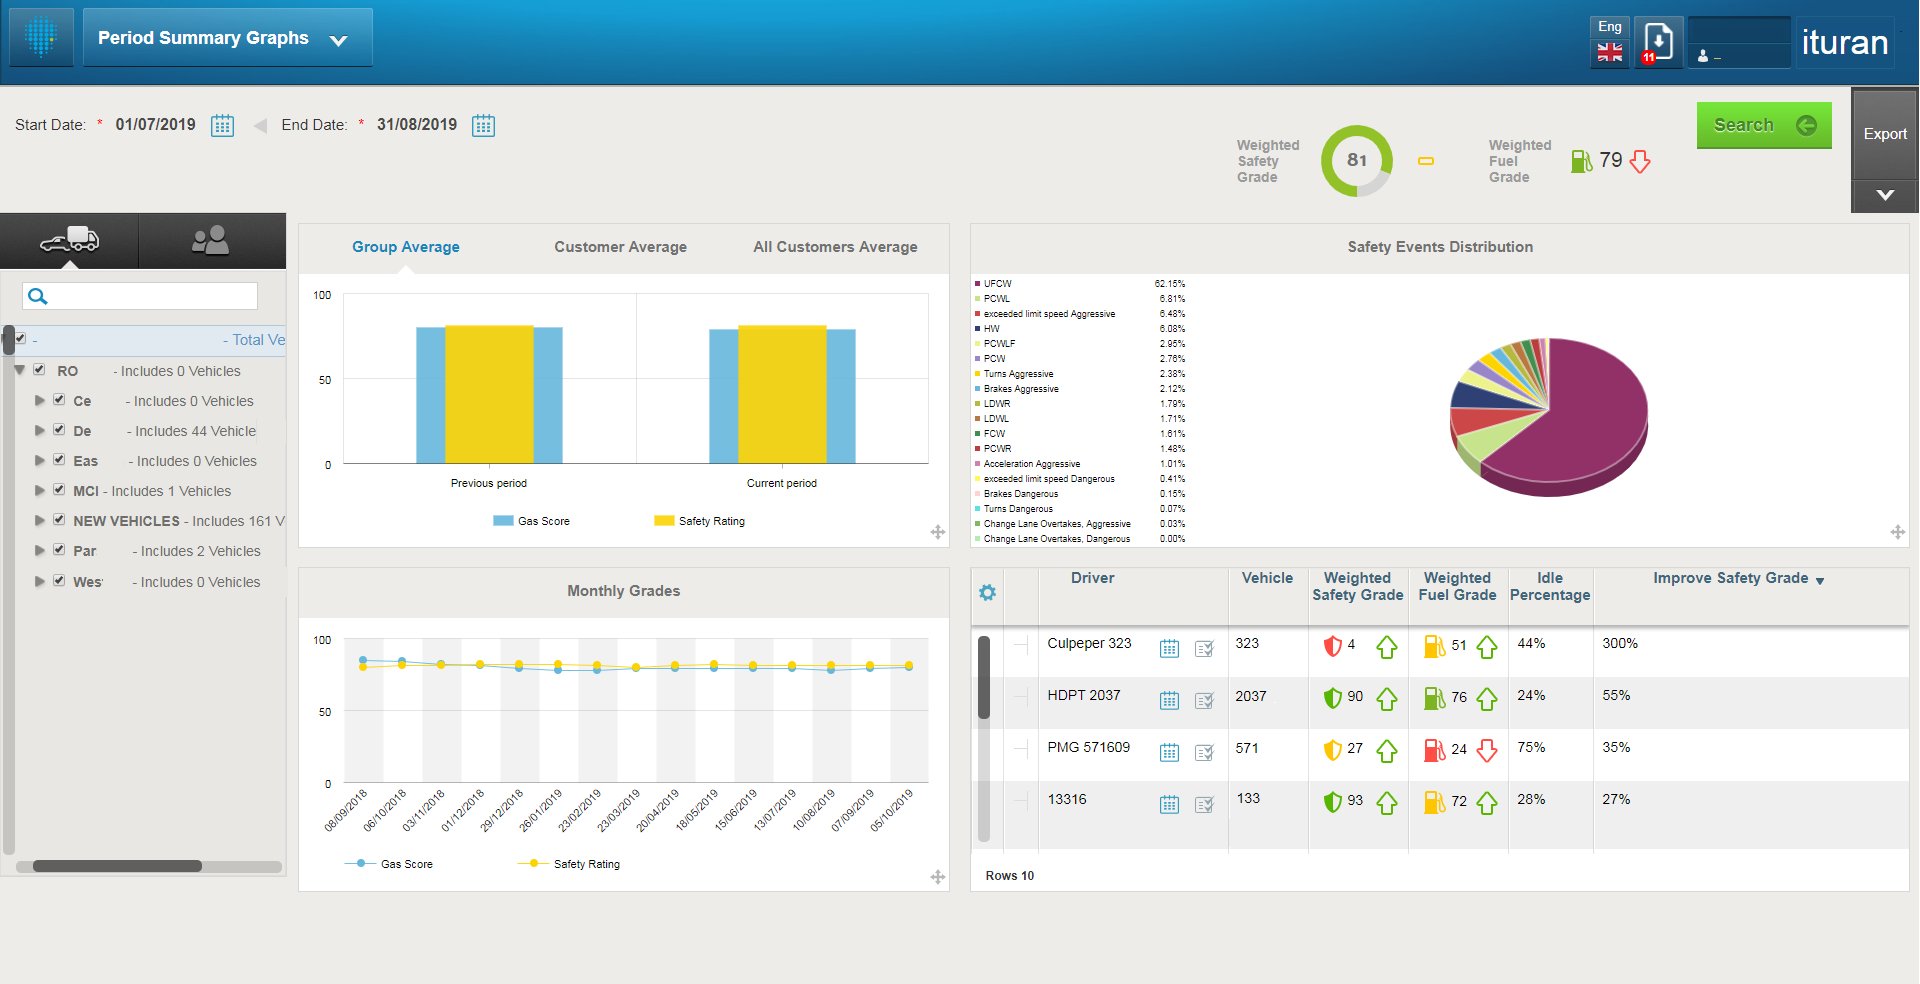The image size is (1920, 984).
Task: Open the Period Summary Graphs dropdown
Action: click(x=227, y=38)
